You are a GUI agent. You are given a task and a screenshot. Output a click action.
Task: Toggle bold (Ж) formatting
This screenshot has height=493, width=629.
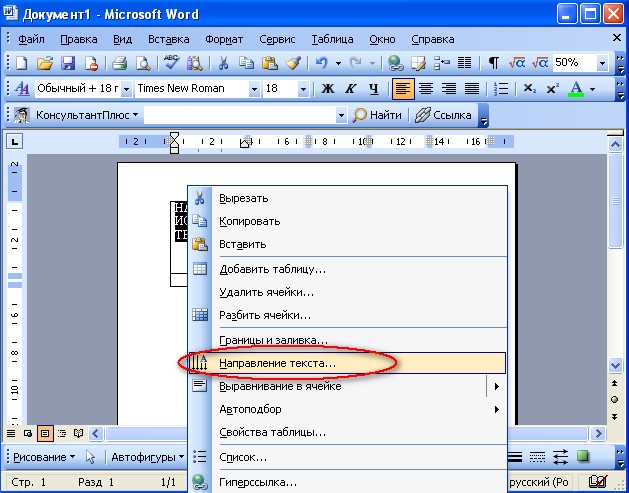tap(327, 88)
